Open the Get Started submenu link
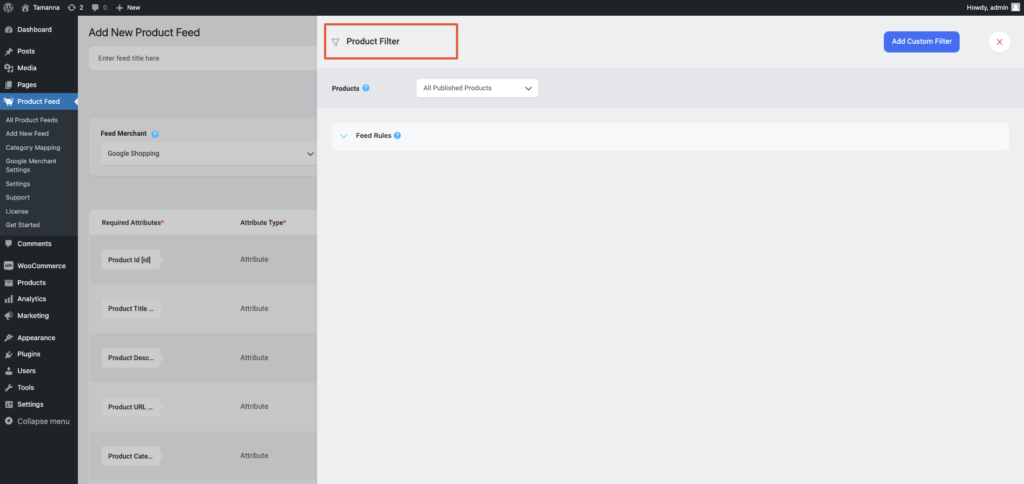 [22, 225]
